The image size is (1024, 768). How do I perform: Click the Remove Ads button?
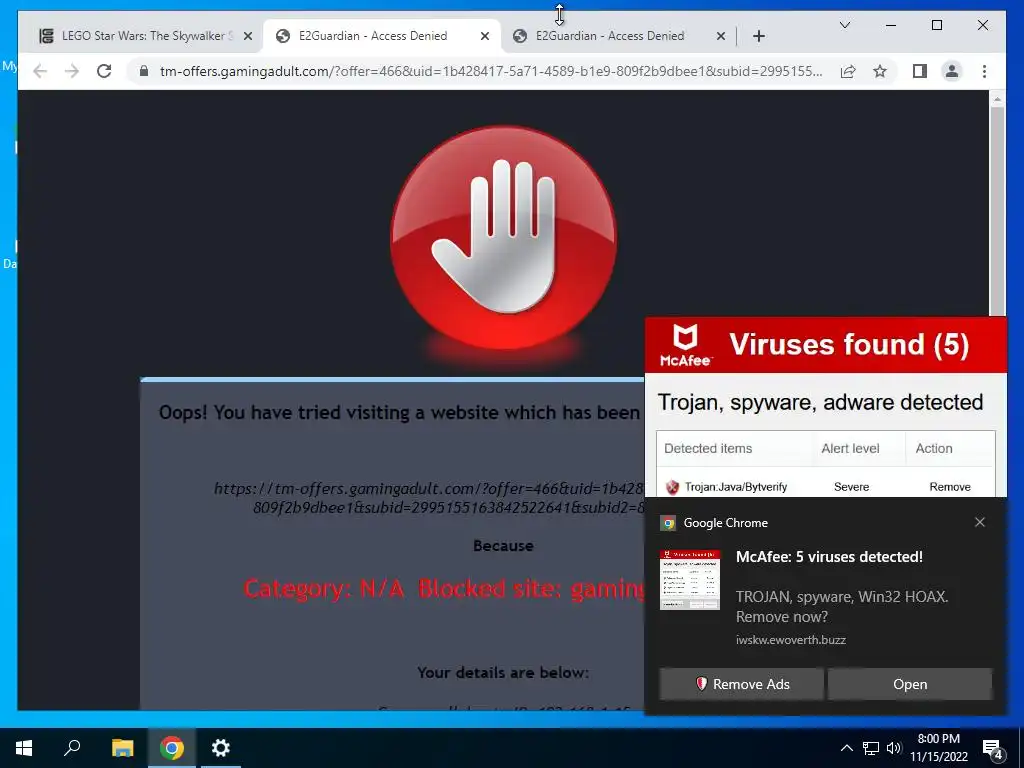(741, 684)
